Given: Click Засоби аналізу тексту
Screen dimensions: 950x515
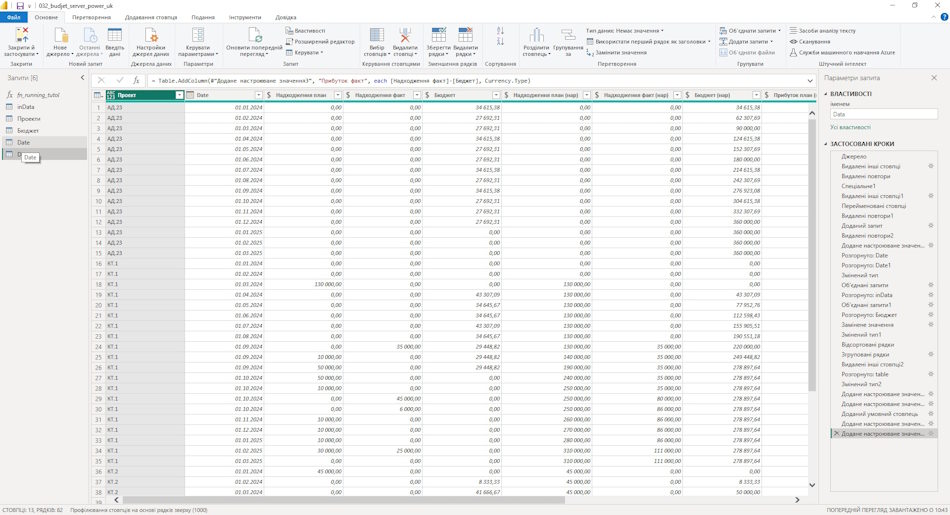Looking at the screenshot, I should pyautogui.click(x=822, y=31).
